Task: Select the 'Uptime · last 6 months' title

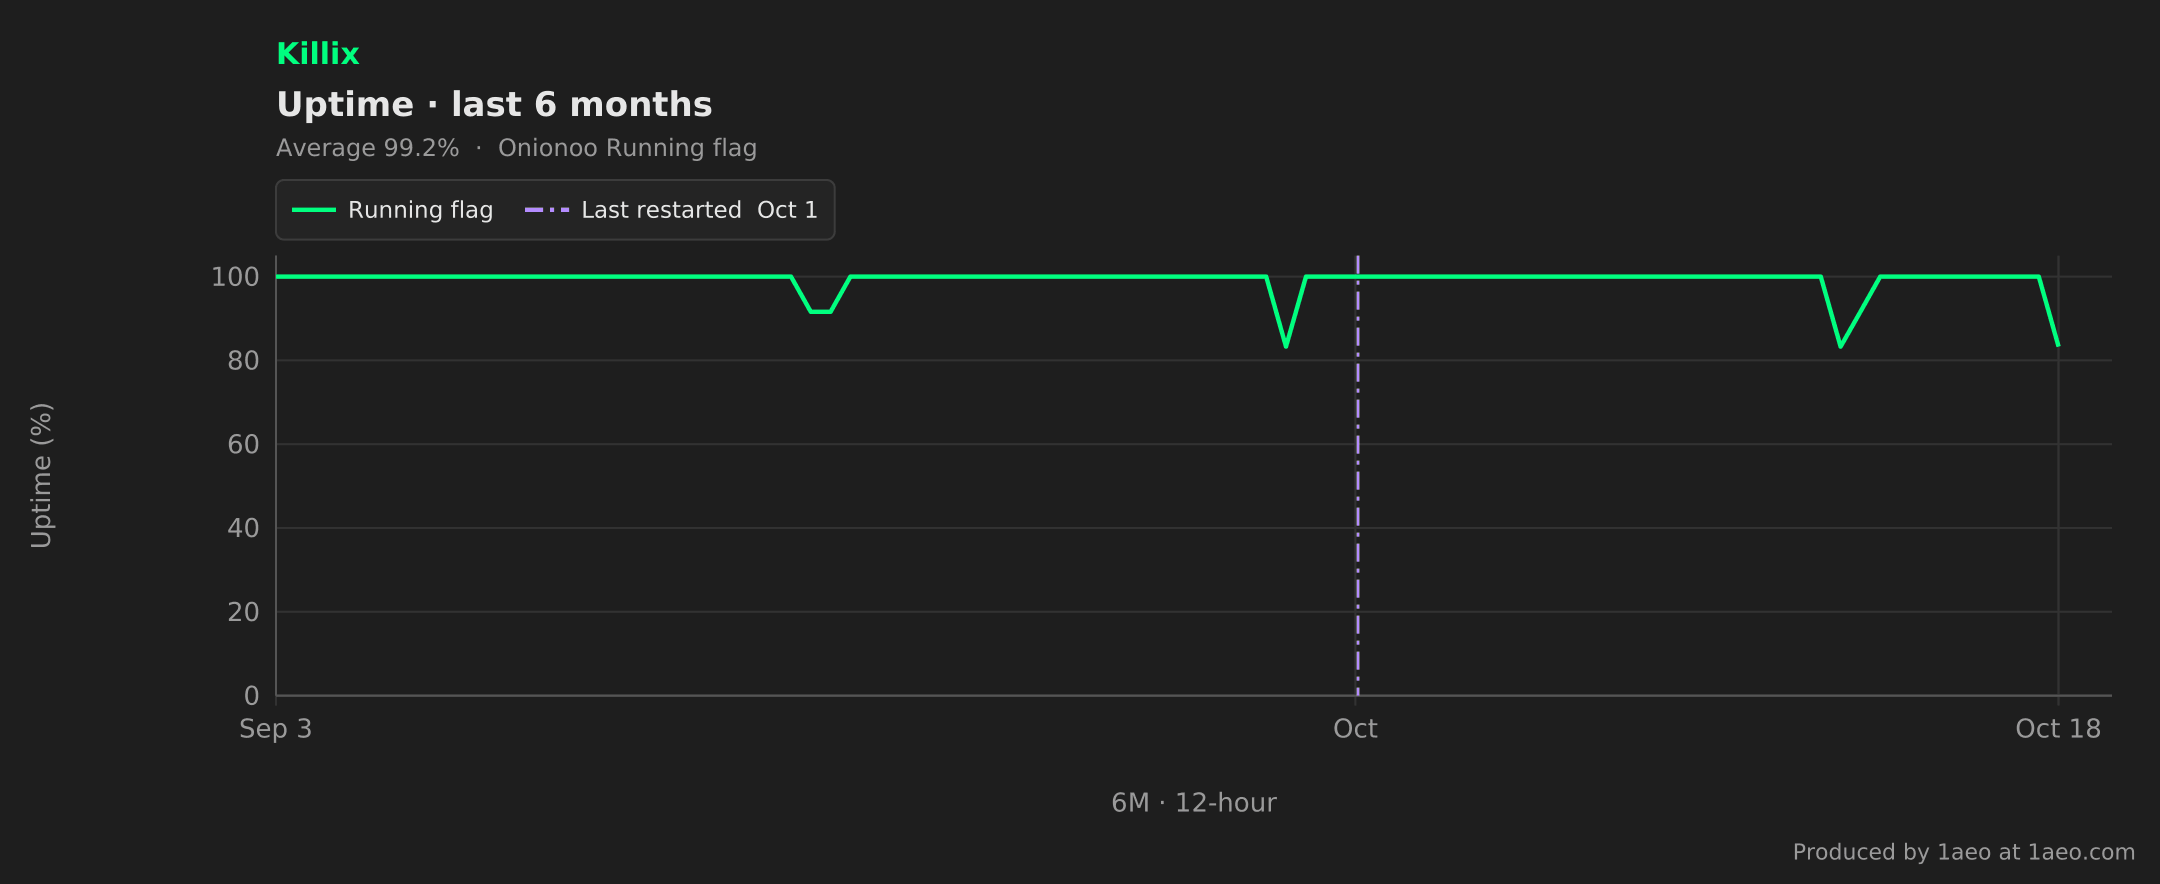Action: [494, 105]
